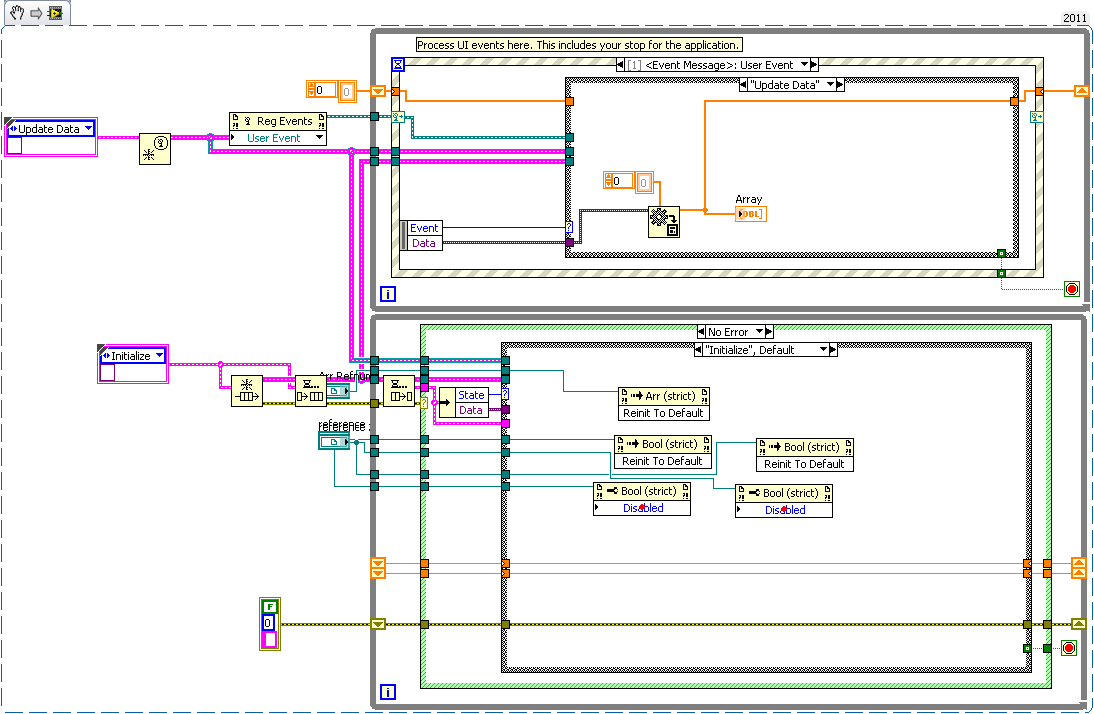Select the Array DBL indicator terminal
This screenshot has height=714, width=1094.
point(751,214)
